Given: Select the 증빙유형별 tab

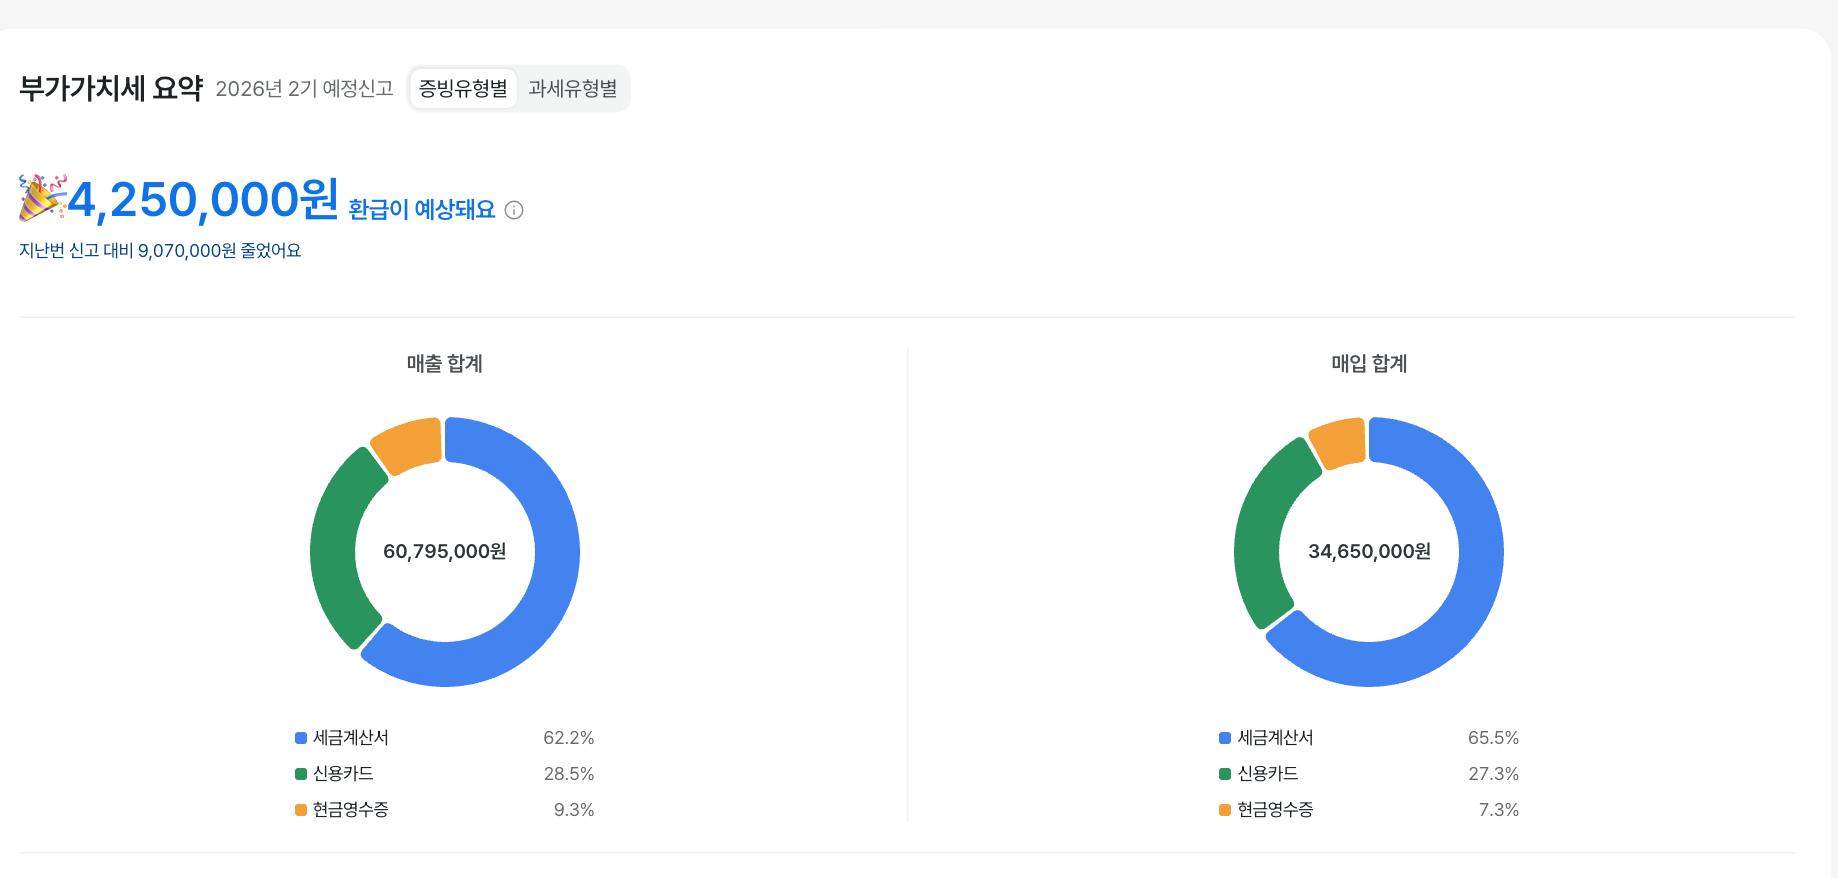Looking at the screenshot, I should (463, 89).
